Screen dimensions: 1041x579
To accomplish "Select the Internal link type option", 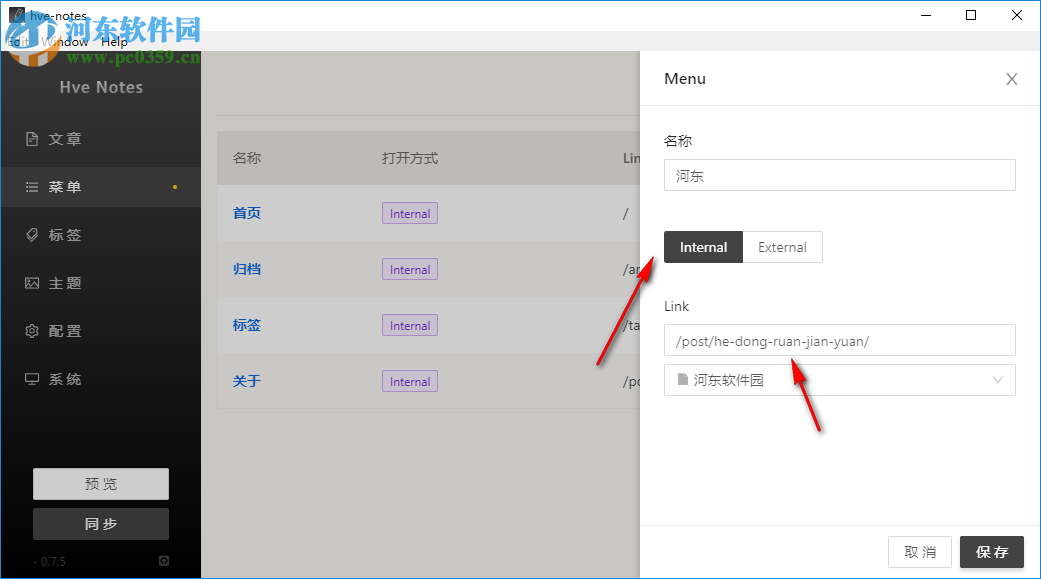I will [x=703, y=247].
